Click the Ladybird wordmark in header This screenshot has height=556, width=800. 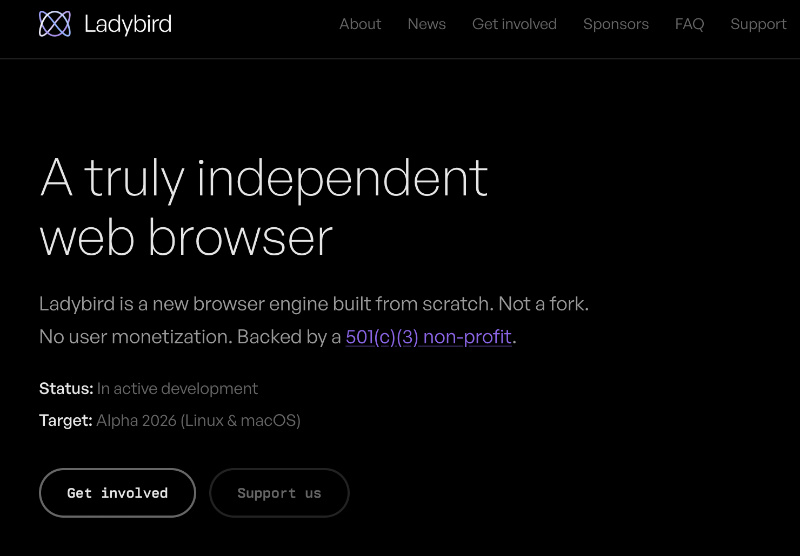pyautogui.click(x=128, y=24)
